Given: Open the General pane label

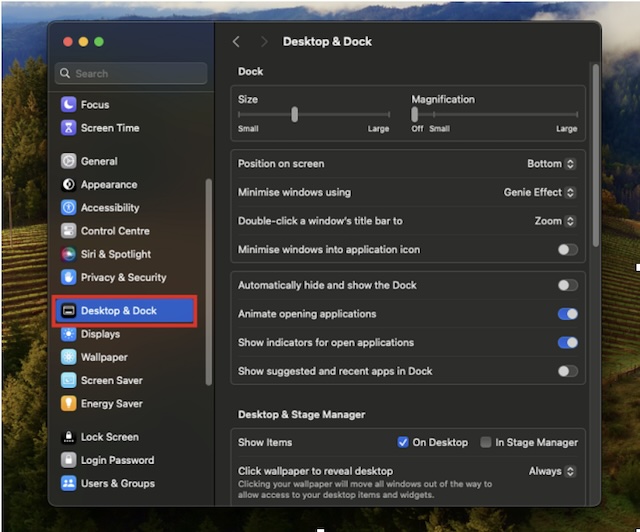Looking at the screenshot, I should [99, 161].
